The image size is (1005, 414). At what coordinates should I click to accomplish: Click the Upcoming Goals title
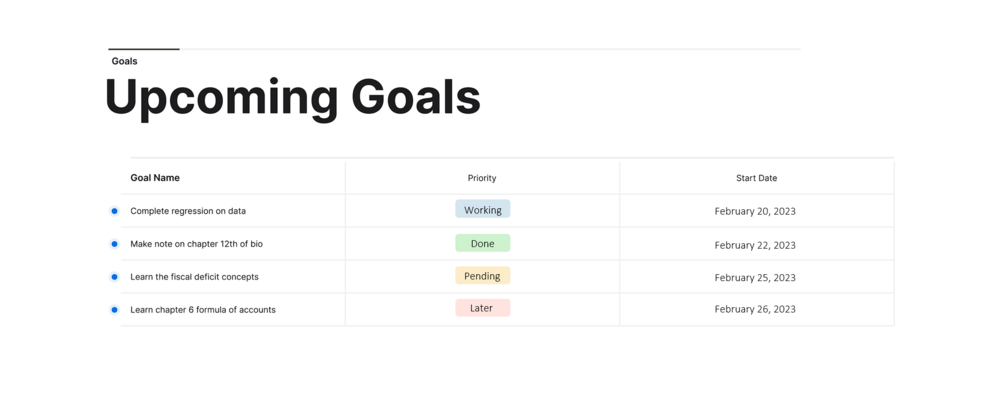tap(292, 98)
